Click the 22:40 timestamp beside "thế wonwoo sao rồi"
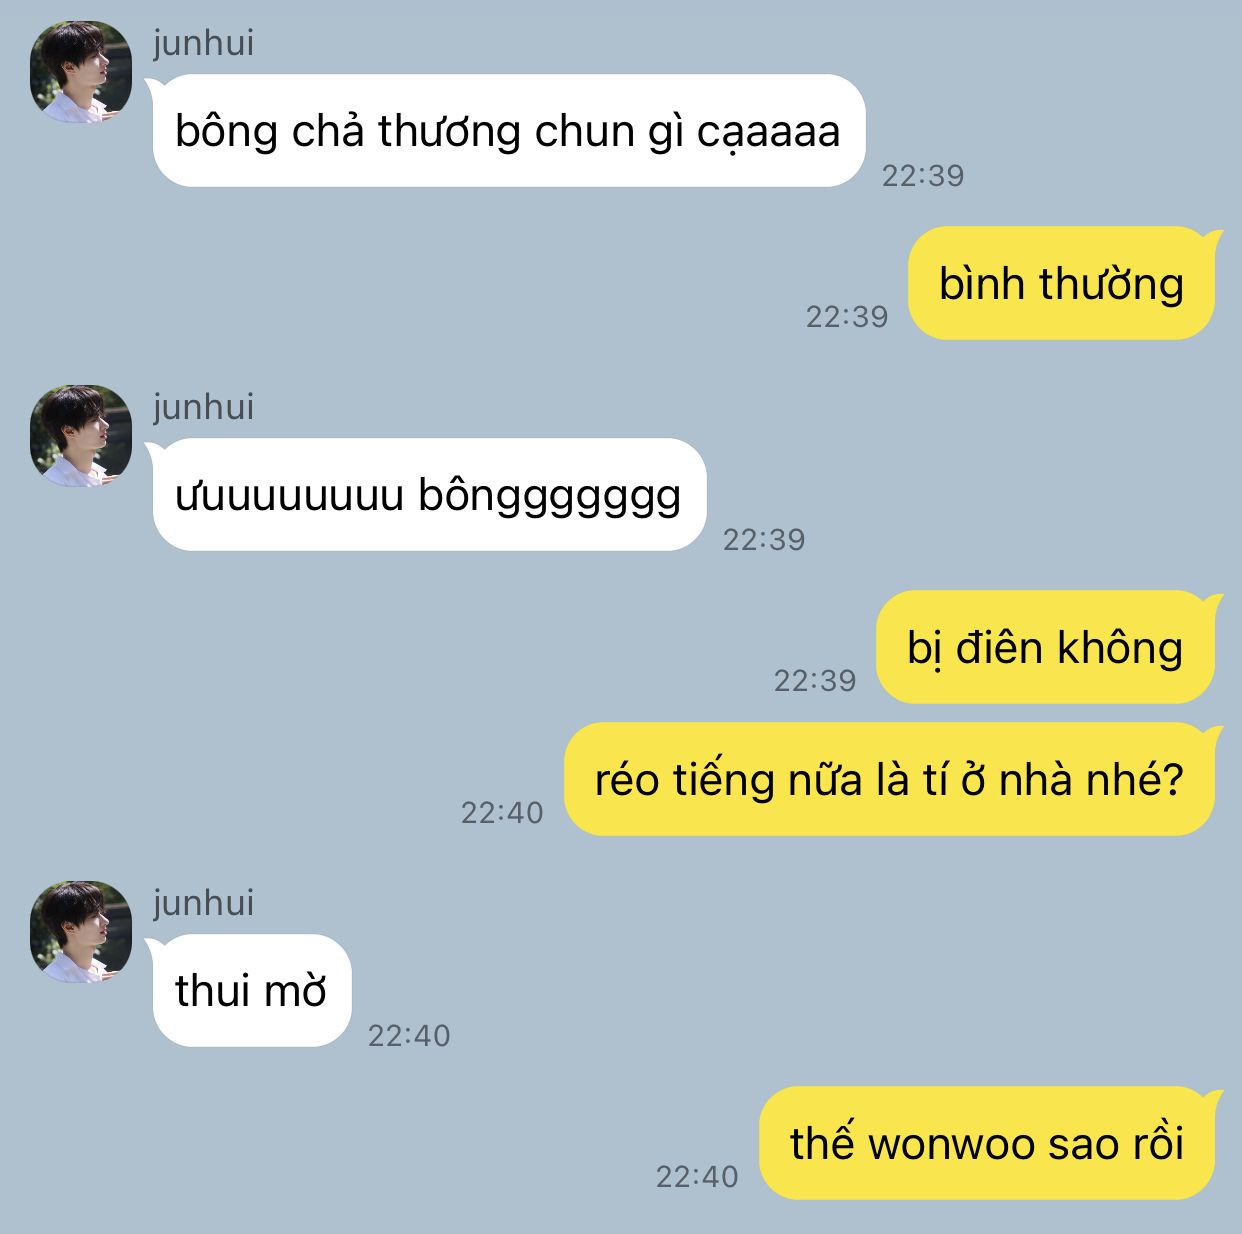This screenshot has height=1234, width=1242. pyautogui.click(x=697, y=1177)
